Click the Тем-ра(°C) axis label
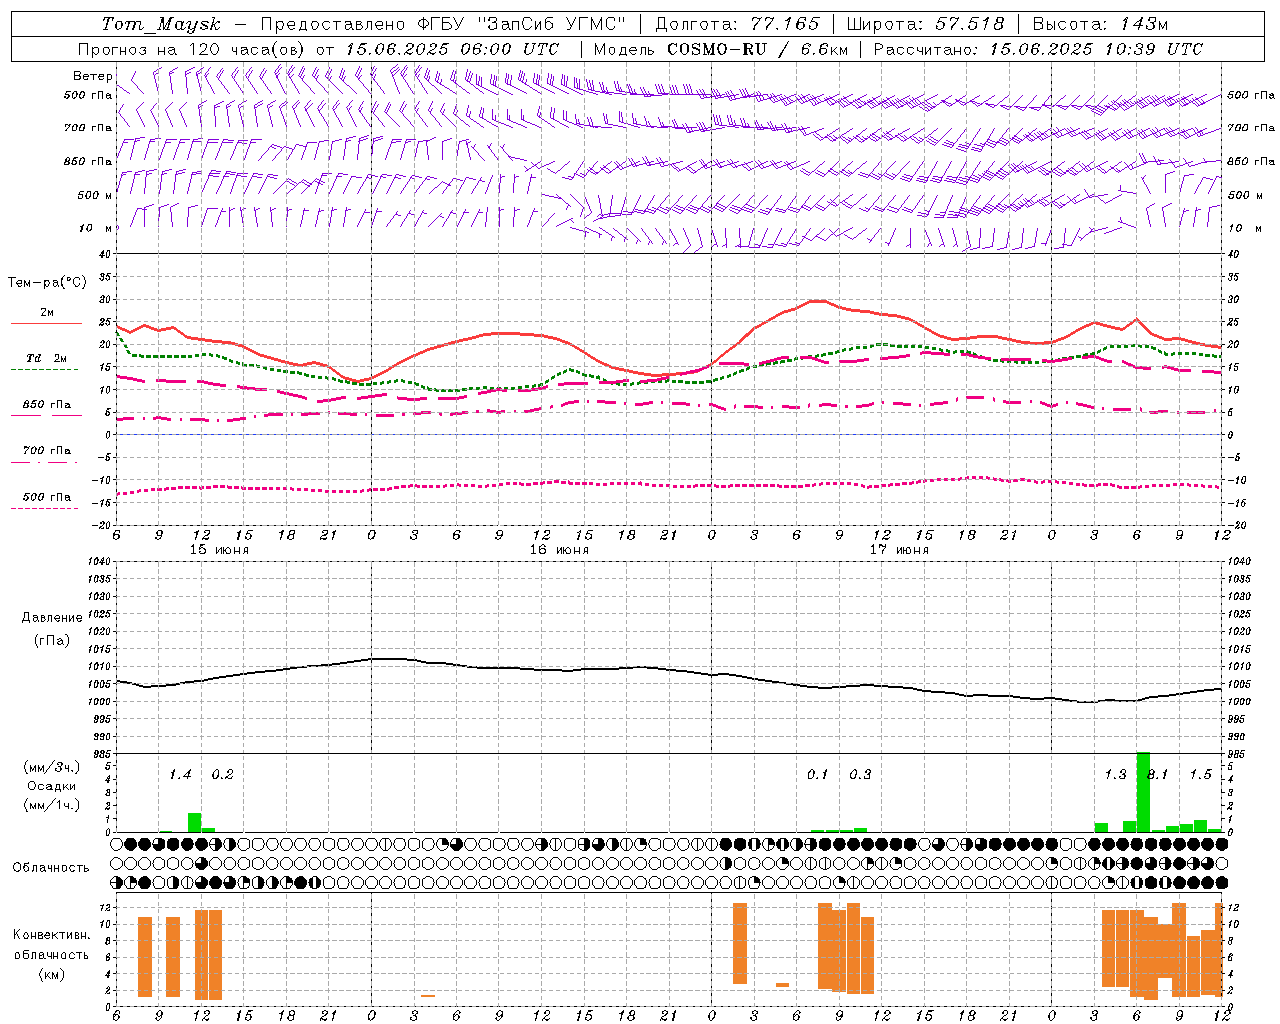This screenshot has width=1280, height=1024. coord(47,283)
